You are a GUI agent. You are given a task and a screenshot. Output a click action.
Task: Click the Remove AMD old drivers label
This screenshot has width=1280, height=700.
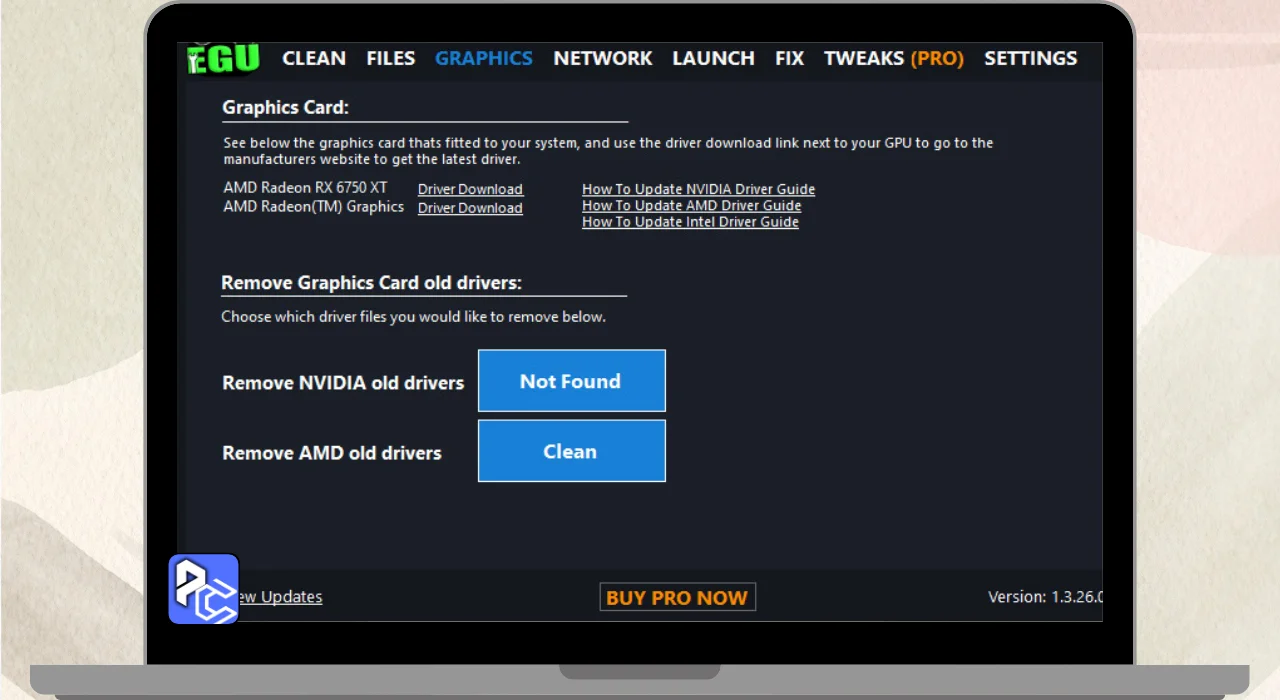pos(331,453)
